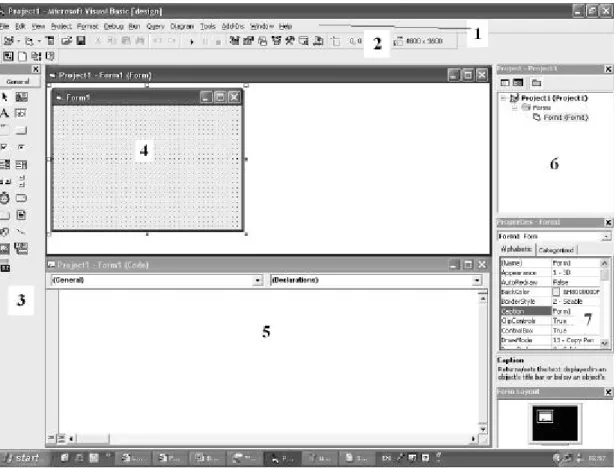Open the (General) object dropdown in the code window
Screen dimensions: 616x471
258,281
